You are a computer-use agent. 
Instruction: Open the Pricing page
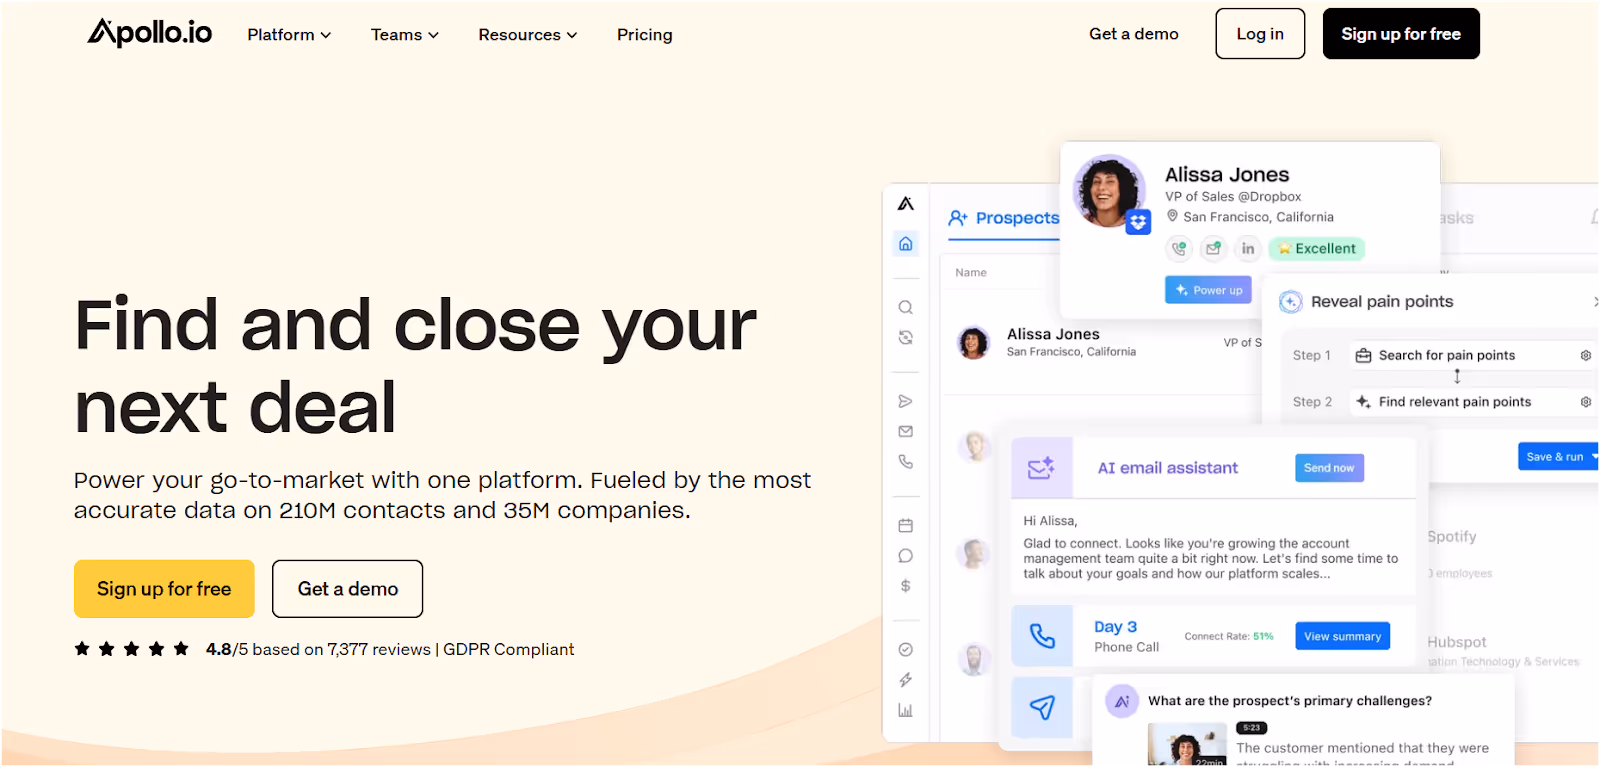tap(645, 35)
